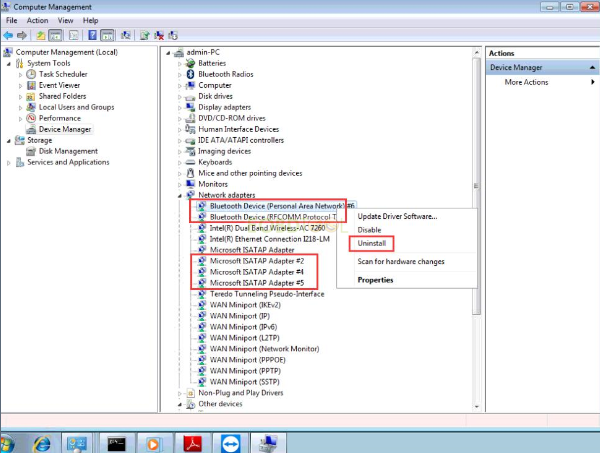The image size is (600, 453).
Task: Expand the Non-Plug and Play Drivers category
Action: (180, 394)
